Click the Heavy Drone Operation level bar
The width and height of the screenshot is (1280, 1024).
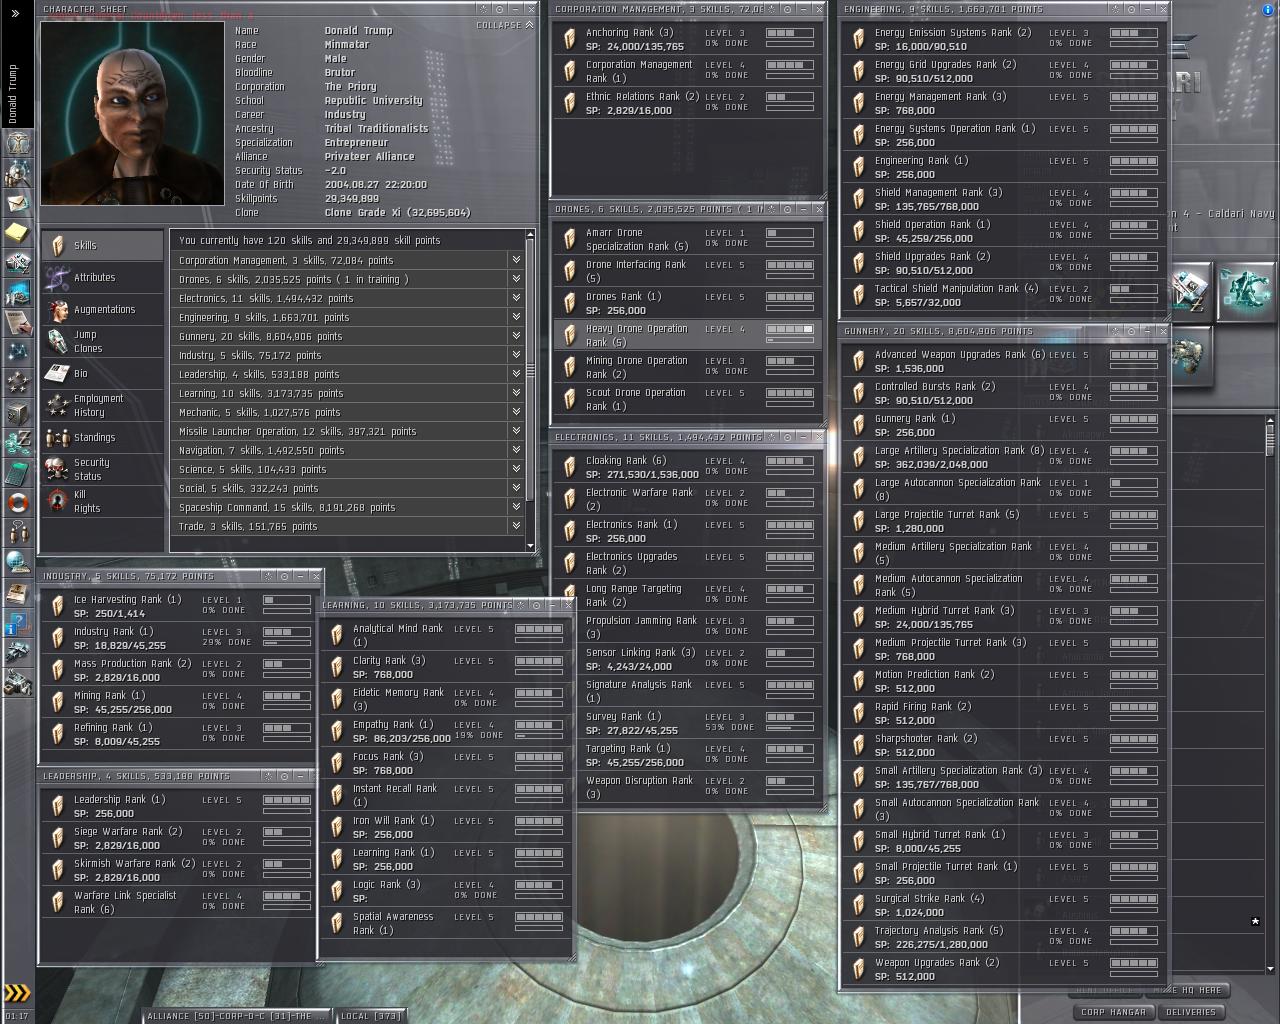(789, 329)
